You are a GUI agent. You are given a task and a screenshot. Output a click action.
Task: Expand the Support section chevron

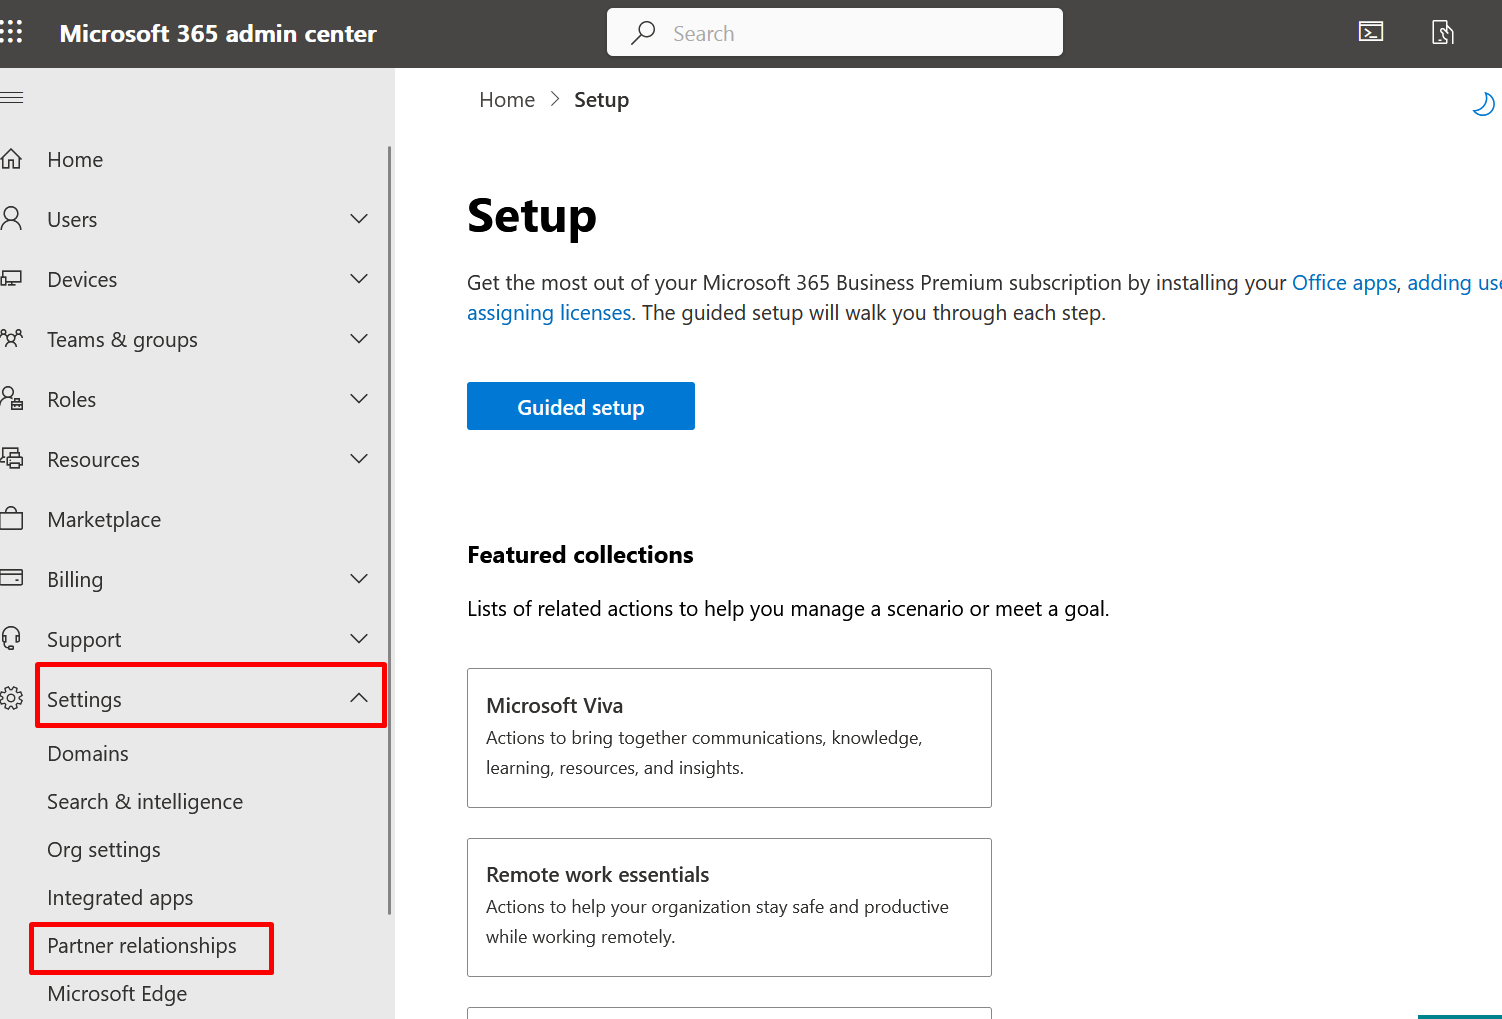(x=359, y=638)
